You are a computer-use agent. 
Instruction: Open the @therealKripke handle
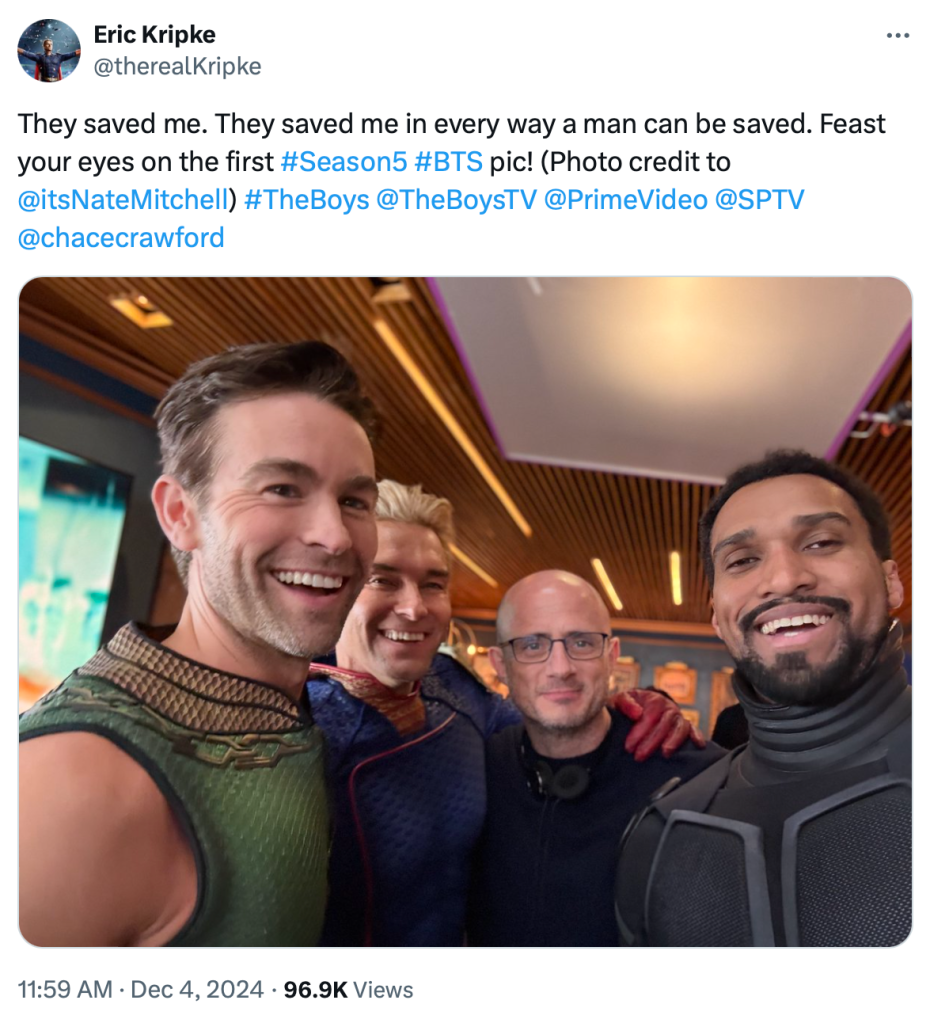pos(178,67)
